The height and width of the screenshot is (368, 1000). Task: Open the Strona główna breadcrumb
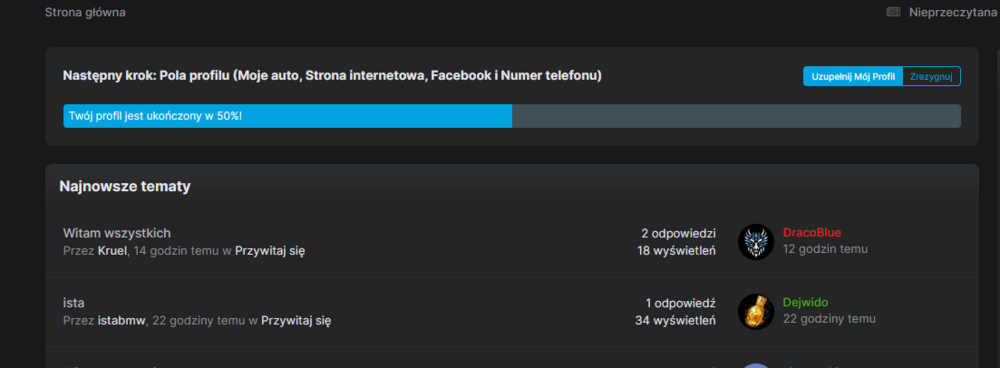click(x=85, y=12)
